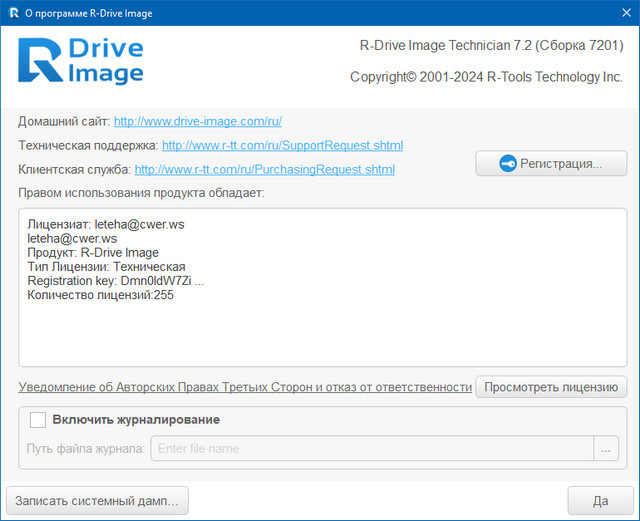Confirm the dialog with the Да button

[x=600, y=500]
